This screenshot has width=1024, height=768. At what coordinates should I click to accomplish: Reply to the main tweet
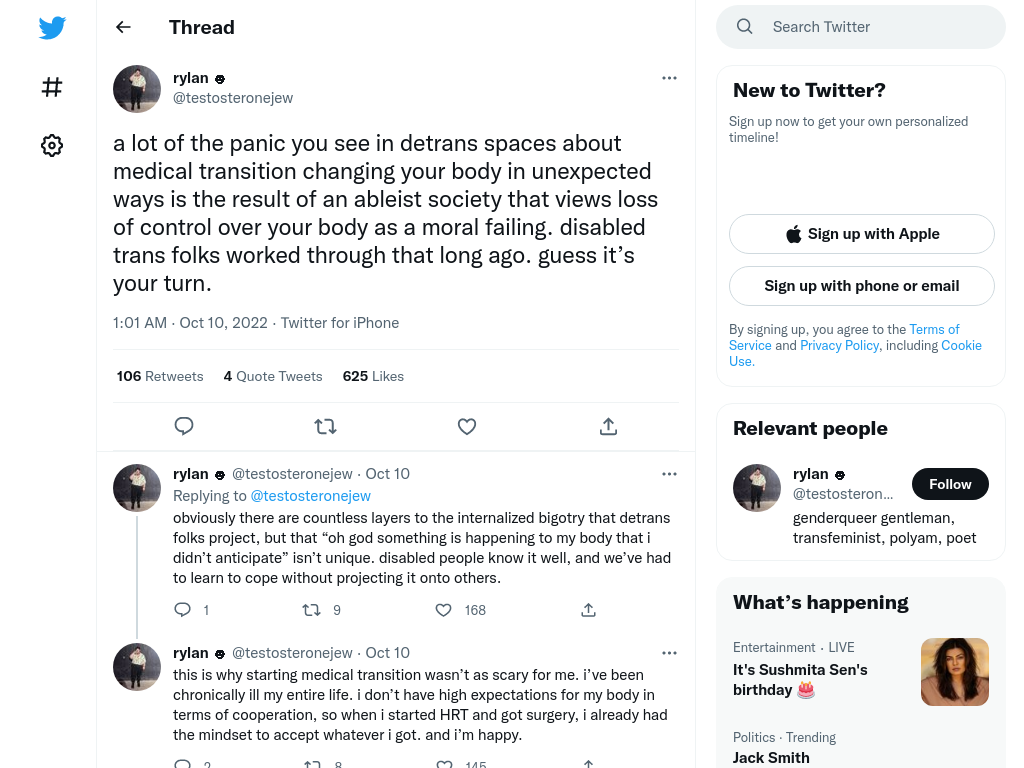pyautogui.click(x=184, y=426)
